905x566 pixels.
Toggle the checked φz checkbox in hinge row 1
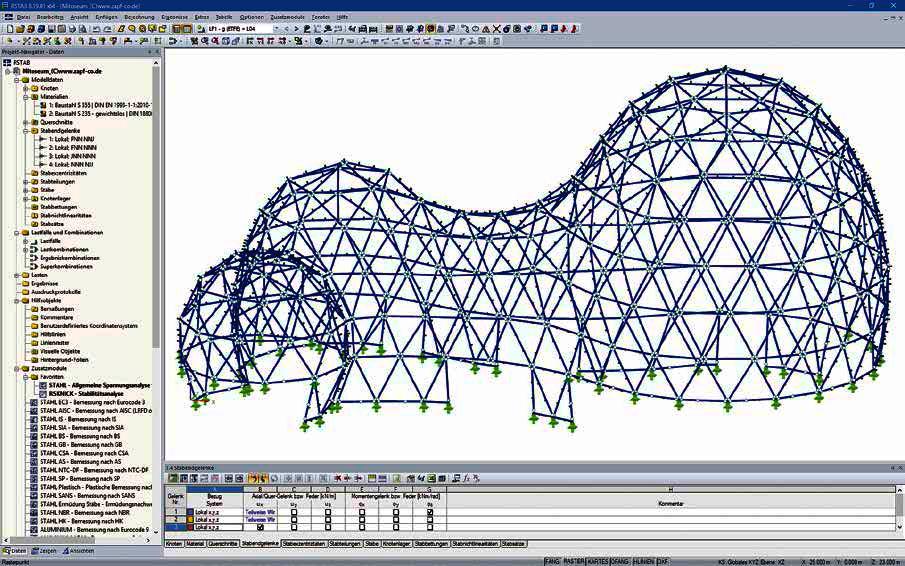point(430,512)
